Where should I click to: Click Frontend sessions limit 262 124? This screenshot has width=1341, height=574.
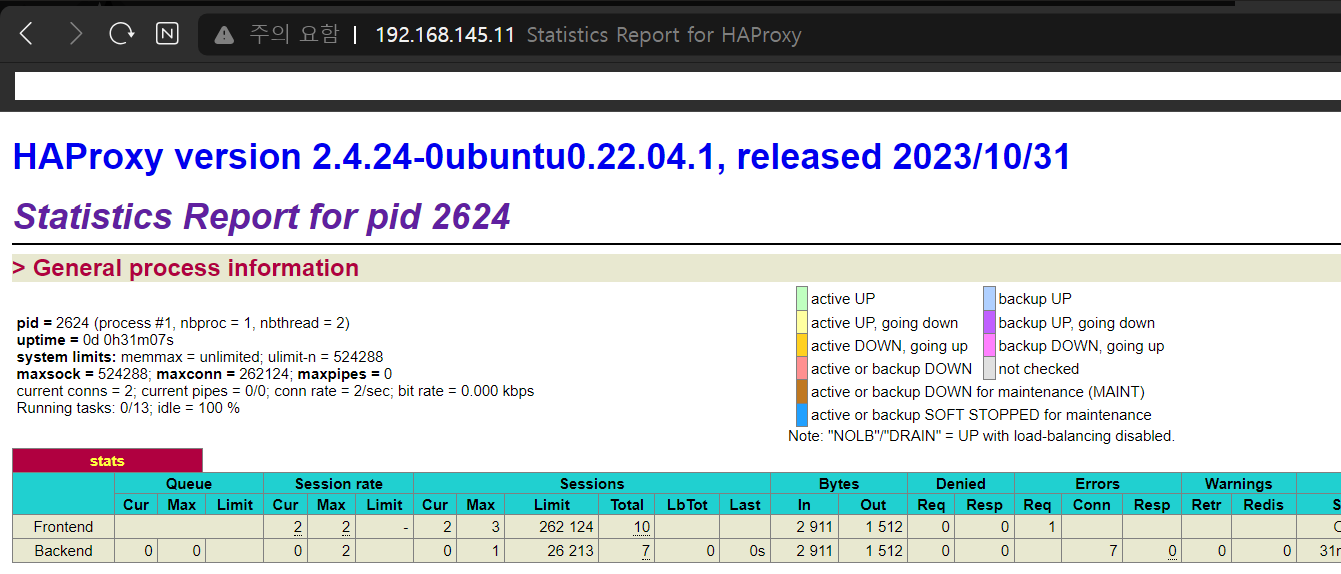click(566, 527)
